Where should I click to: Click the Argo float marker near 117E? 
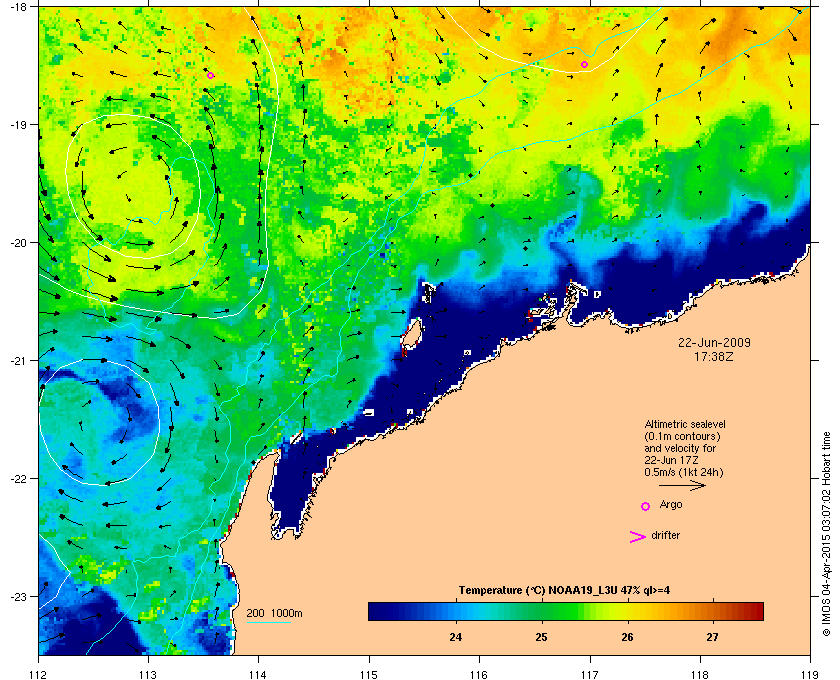(584, 65)
